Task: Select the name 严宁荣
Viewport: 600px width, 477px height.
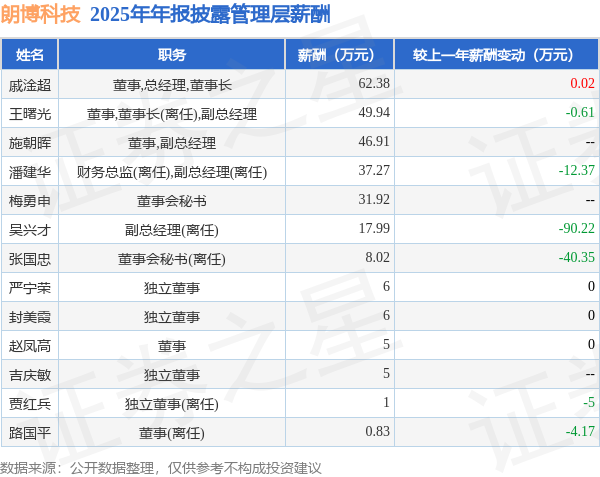Action: [30, 288]
